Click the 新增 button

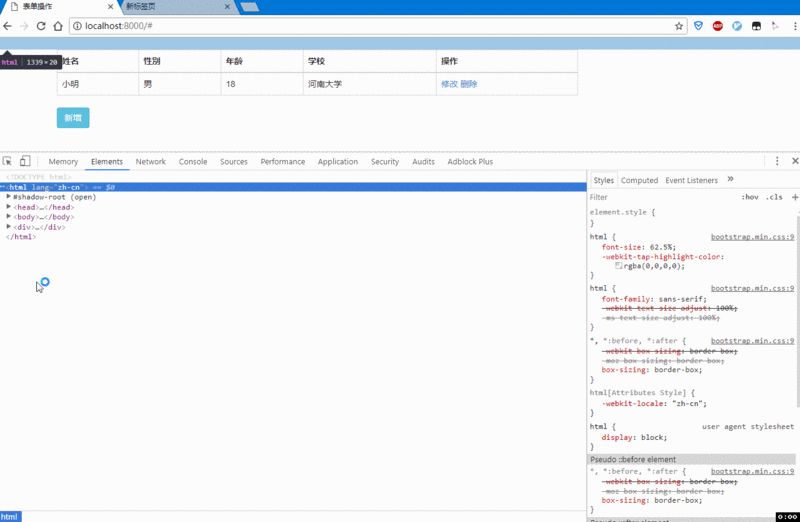tap(73, 118)
